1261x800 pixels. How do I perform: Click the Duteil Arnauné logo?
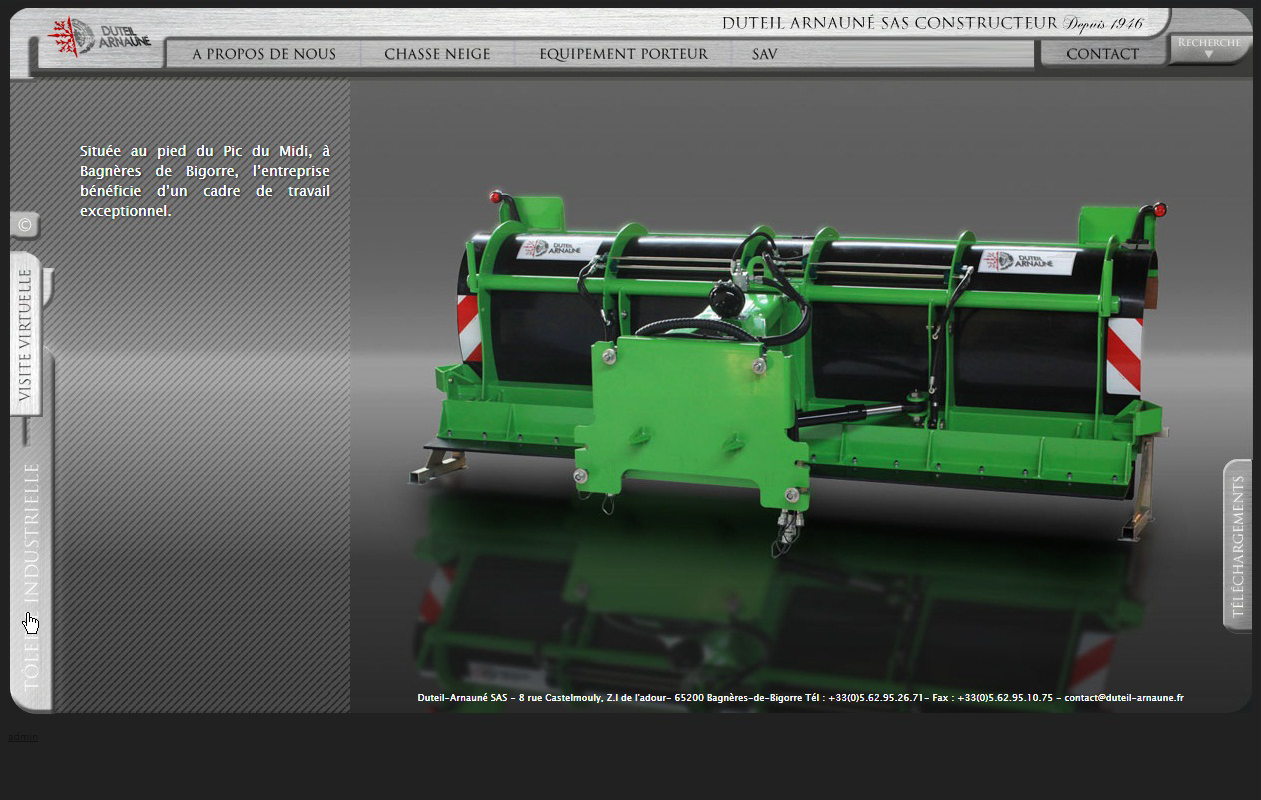click(x=99, y=37)
